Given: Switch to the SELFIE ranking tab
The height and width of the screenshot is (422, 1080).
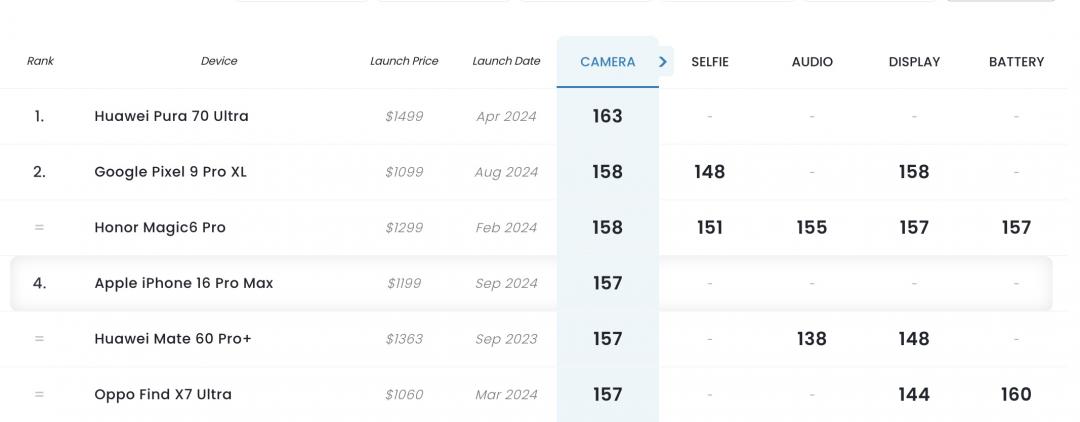Looking at the screenshot, I should pos(710,62).
